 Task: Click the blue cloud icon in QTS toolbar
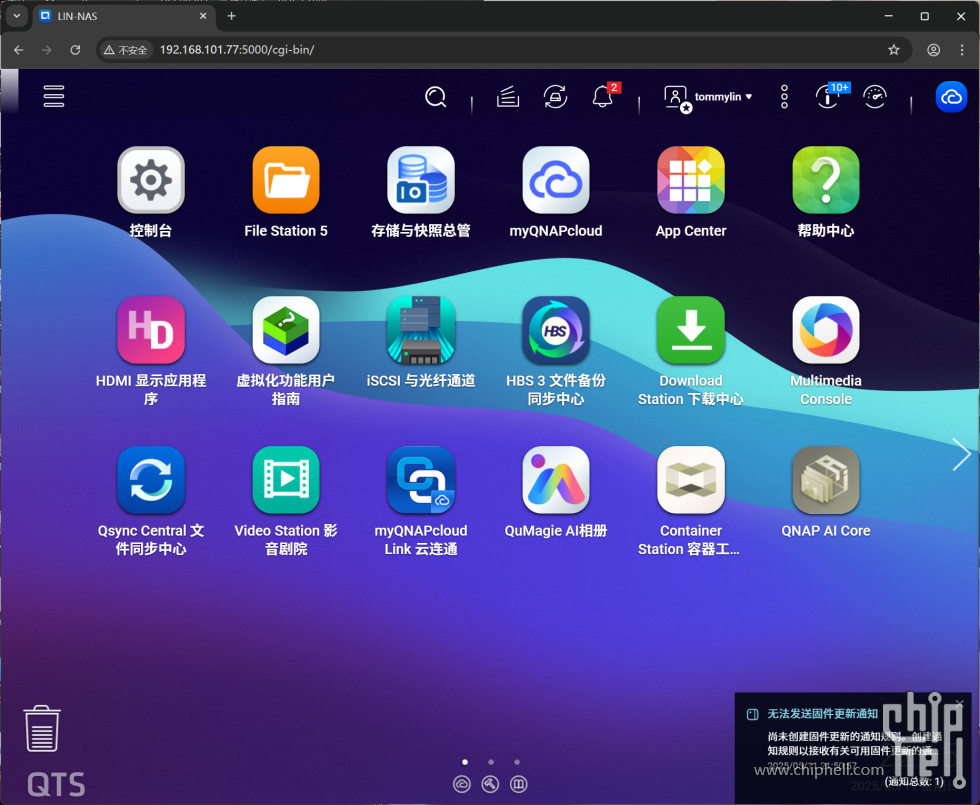951,97
